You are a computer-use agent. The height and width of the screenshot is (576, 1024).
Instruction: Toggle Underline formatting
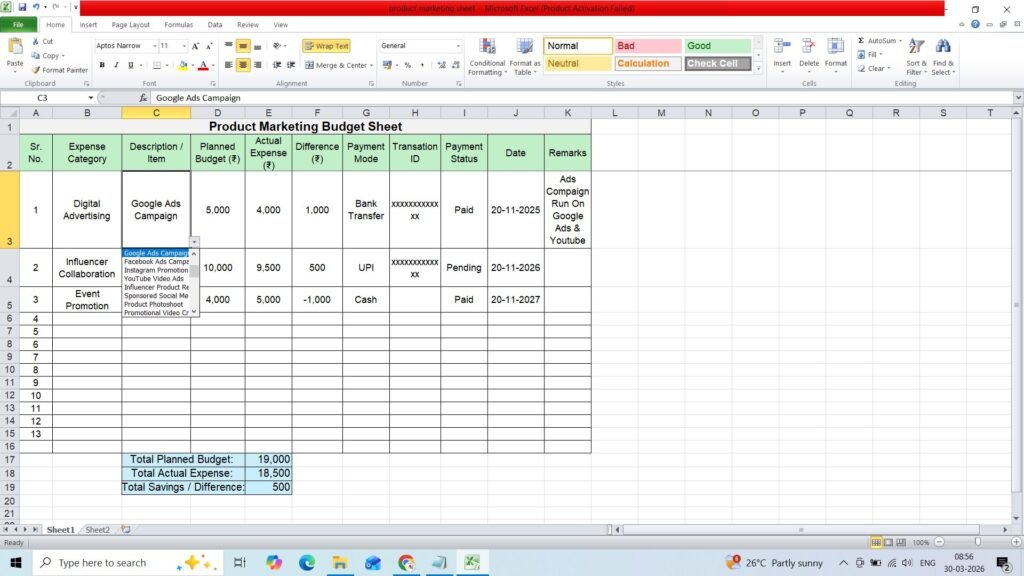point(131,65)
